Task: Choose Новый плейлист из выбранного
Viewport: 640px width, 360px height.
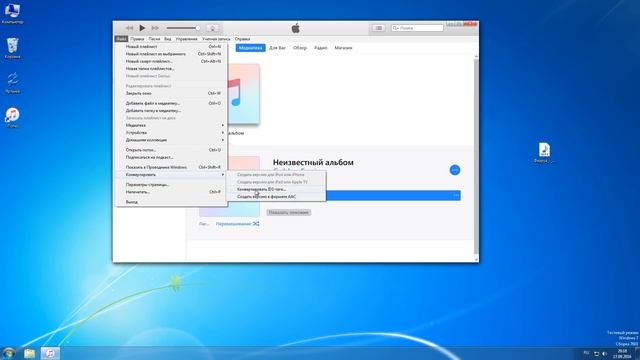Action: [171, 54]
